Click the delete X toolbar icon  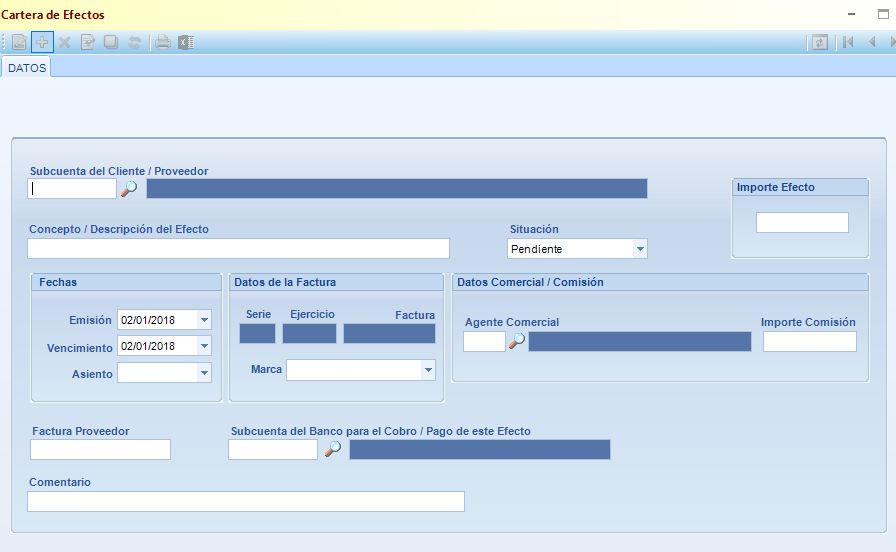point(65,42)
